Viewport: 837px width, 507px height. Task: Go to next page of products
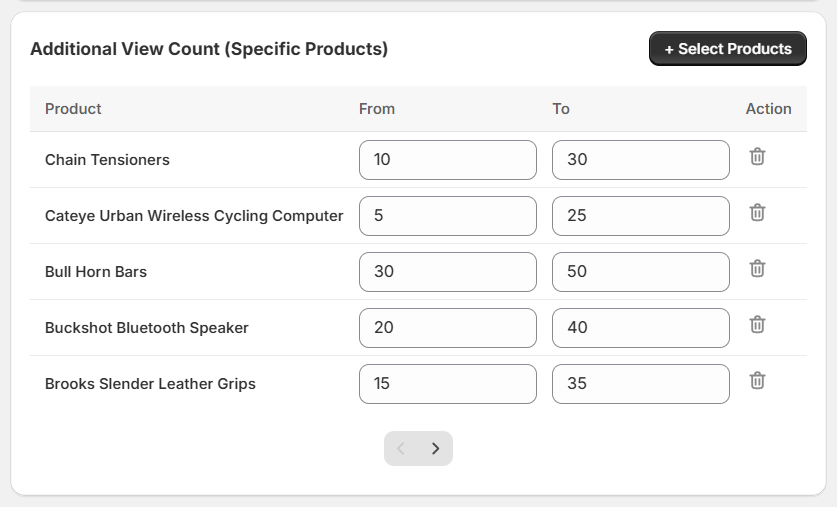pos(435,449)
